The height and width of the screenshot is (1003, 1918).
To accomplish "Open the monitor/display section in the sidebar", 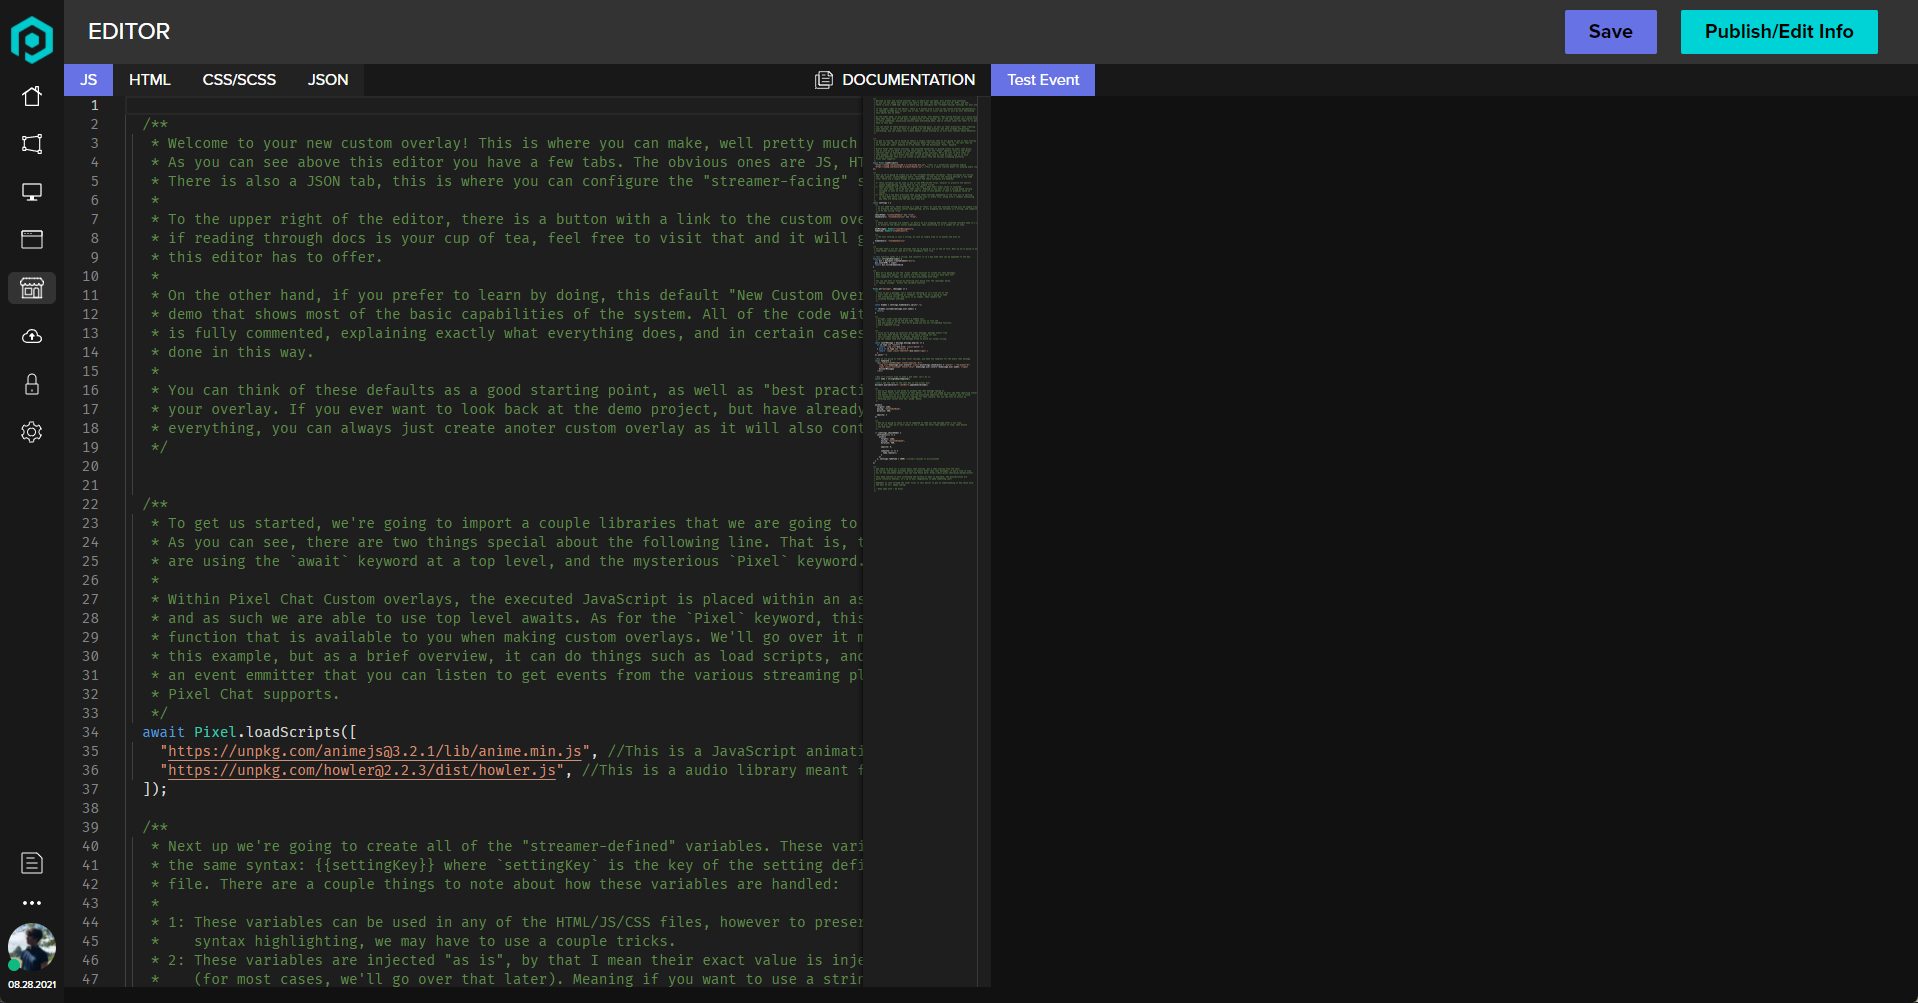I will pyautogui.click(x=31, y=192).
